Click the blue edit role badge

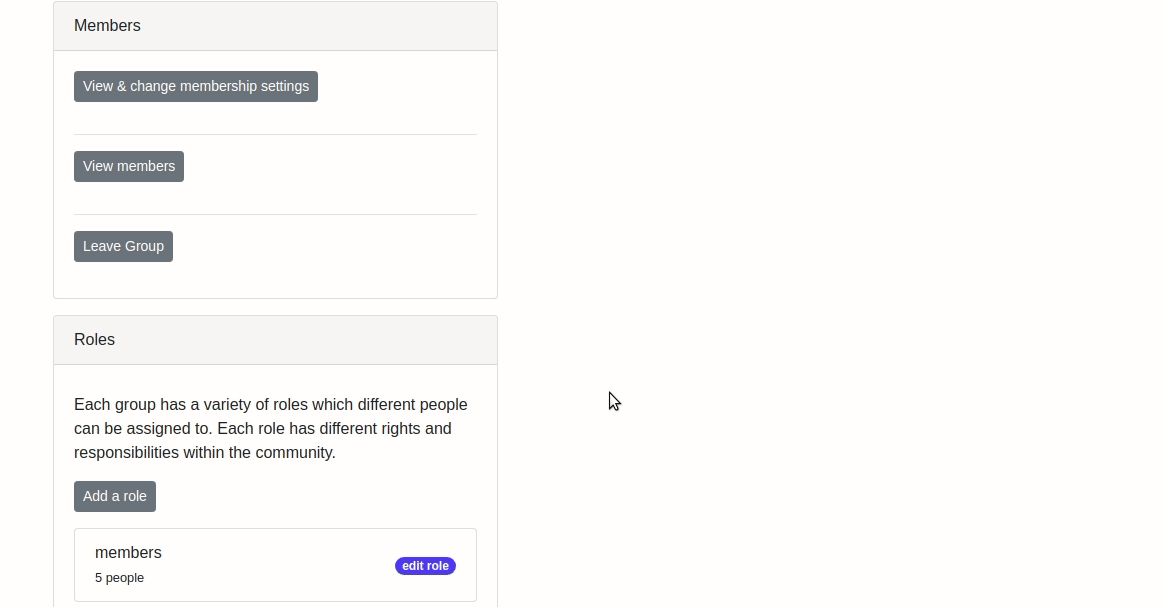(x=425, y=566)
